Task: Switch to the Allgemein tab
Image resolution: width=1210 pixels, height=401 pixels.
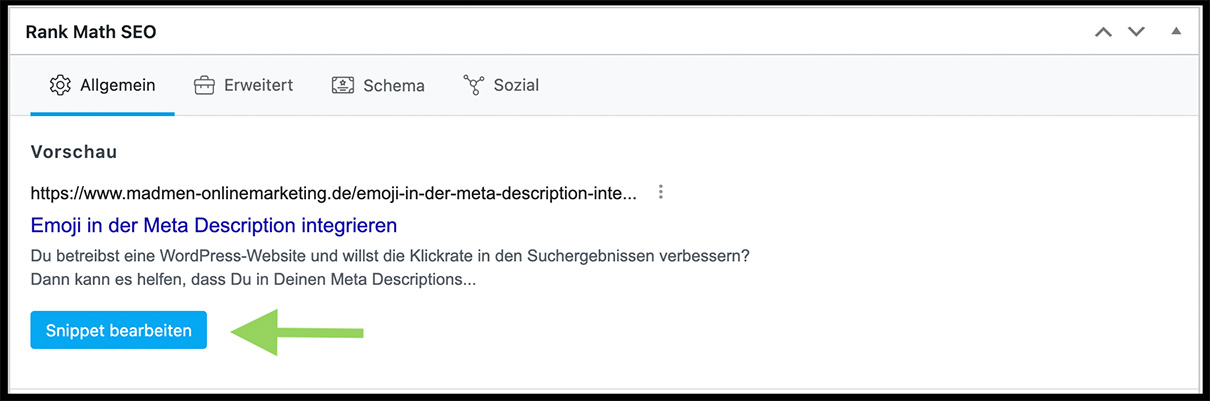Action: tap(117, 85)
